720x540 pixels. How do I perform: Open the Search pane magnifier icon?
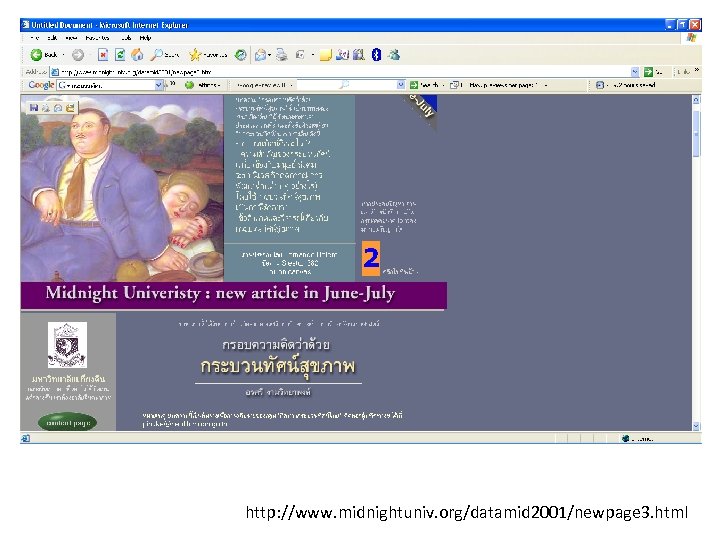pos(157,55)
